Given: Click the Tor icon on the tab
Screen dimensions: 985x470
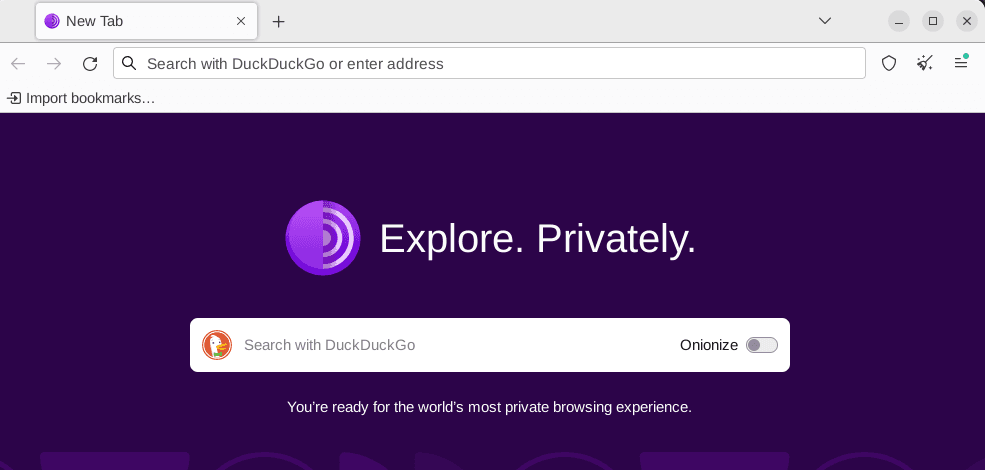Looking at the screenshot, I should [x=52, y=21].
